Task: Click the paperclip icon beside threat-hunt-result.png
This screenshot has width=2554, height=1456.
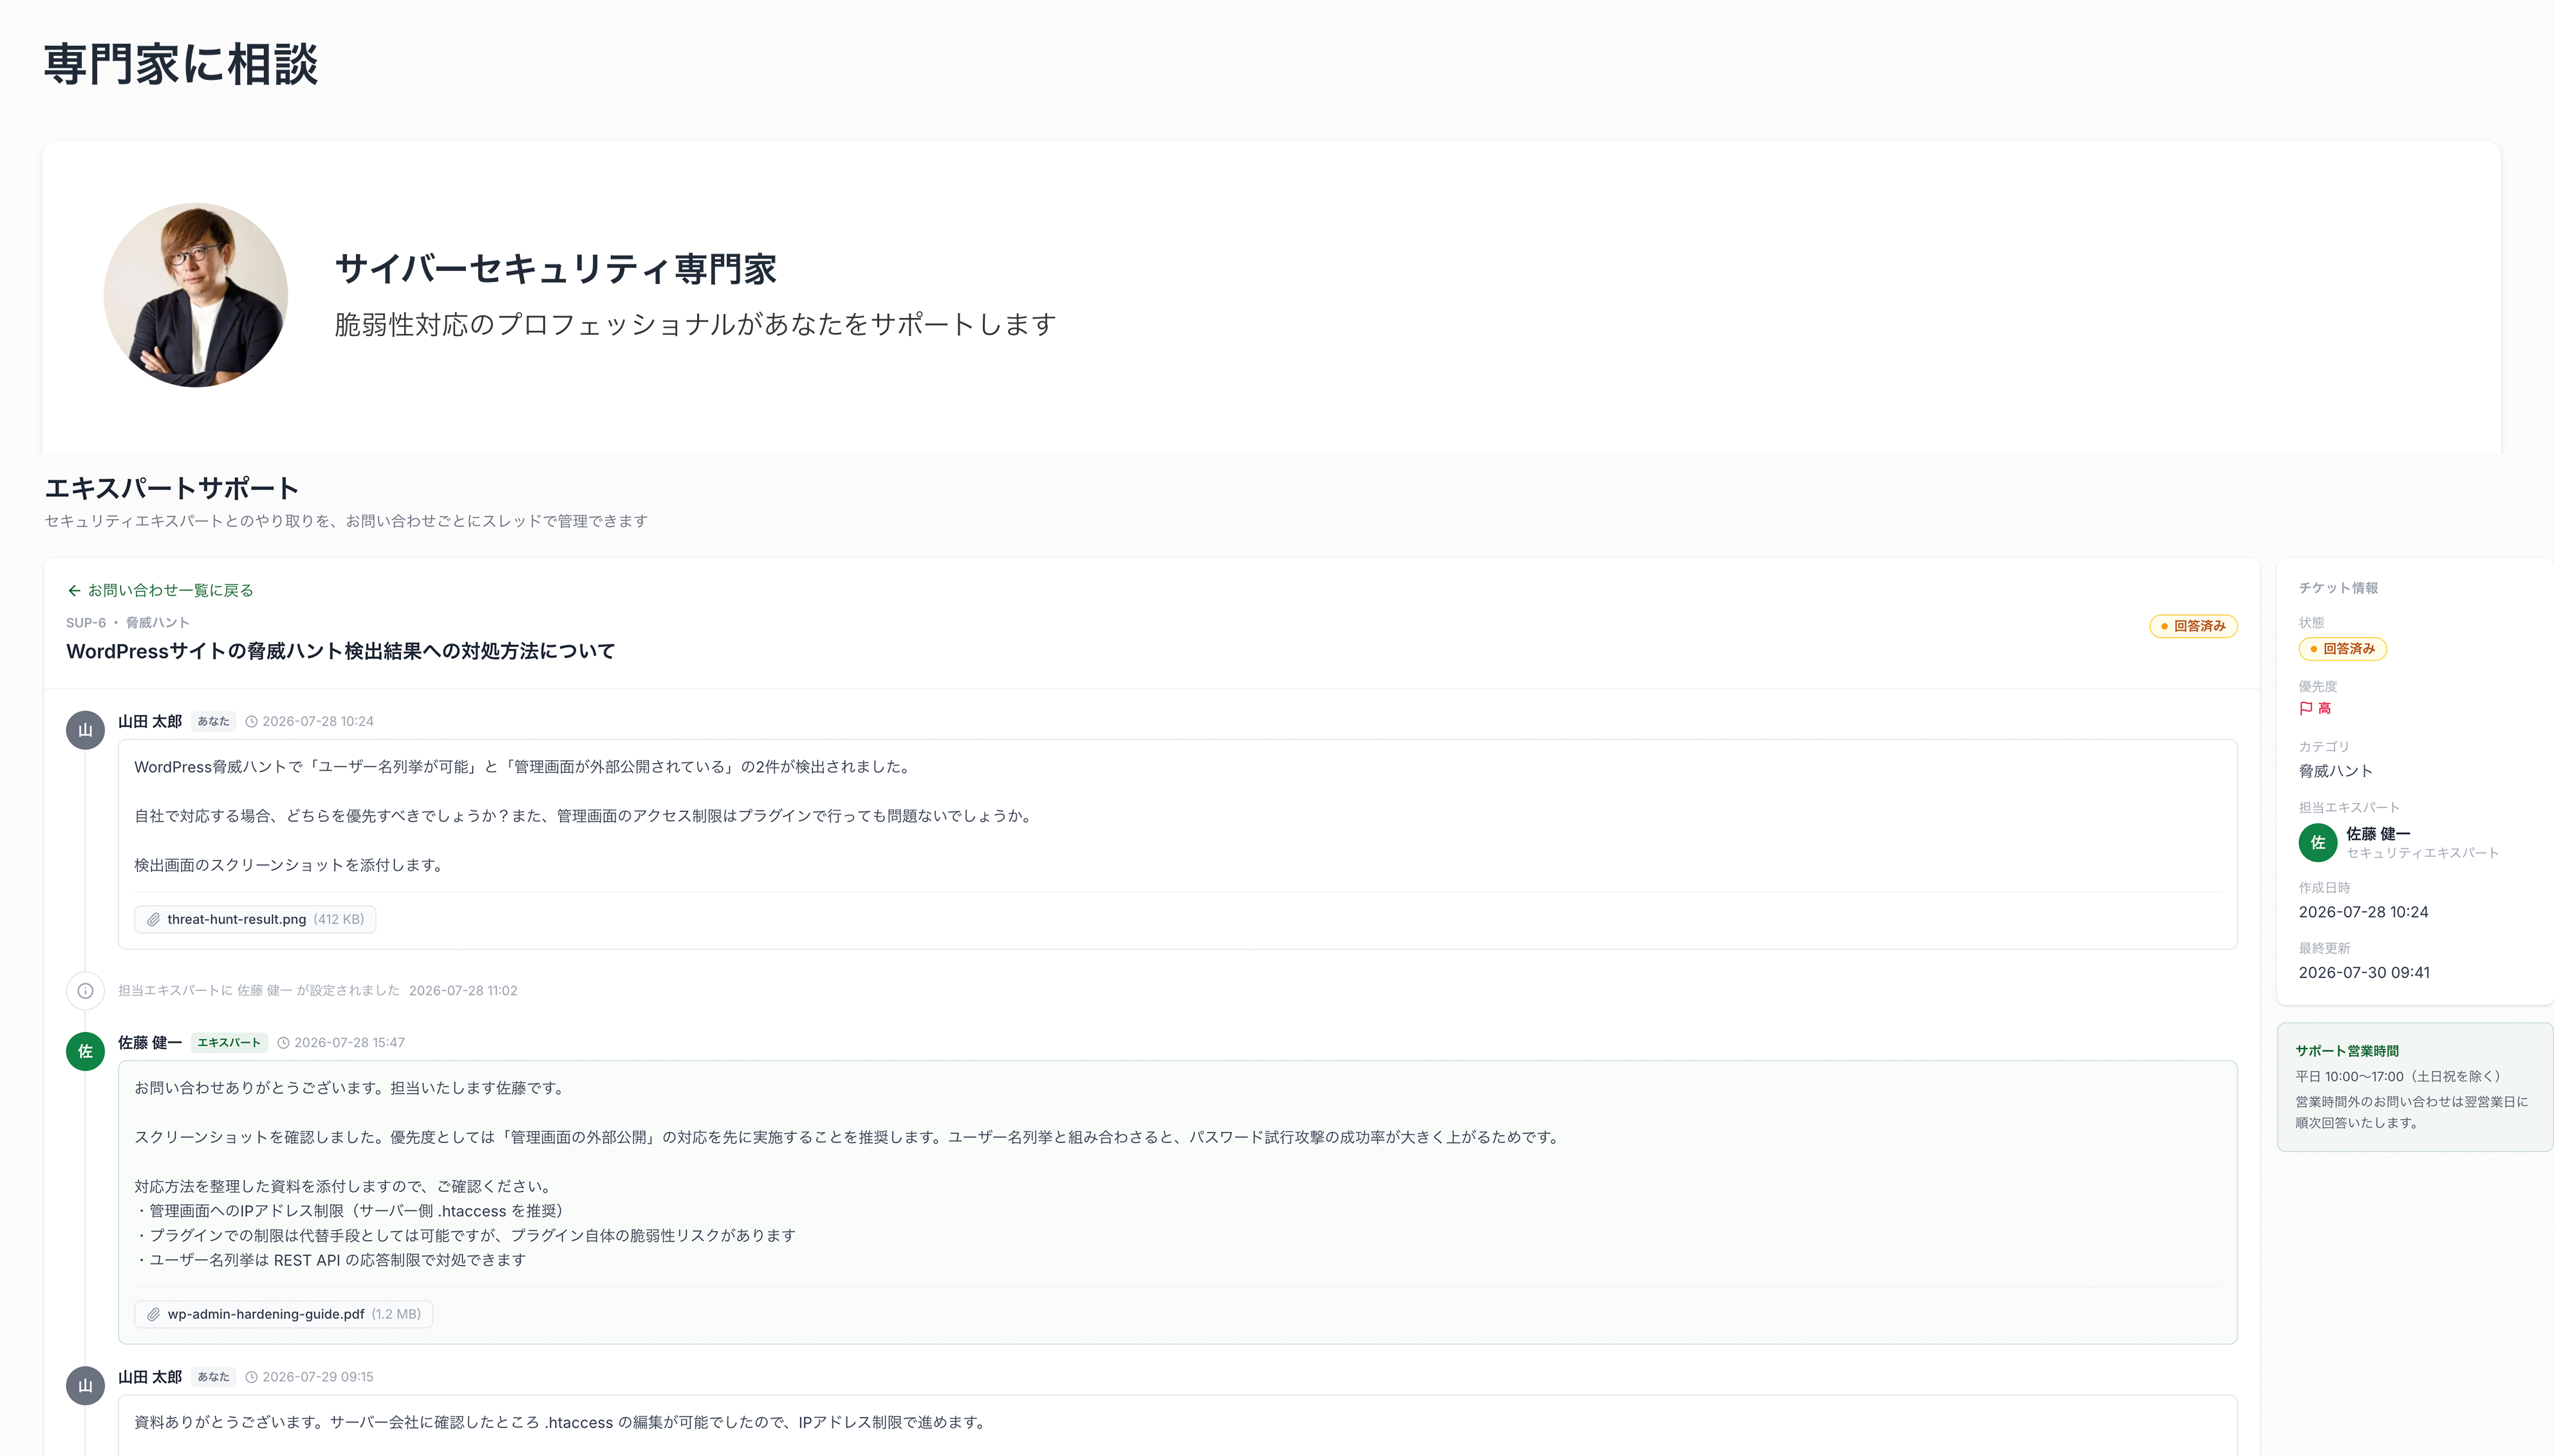Action: pos(153,919)
